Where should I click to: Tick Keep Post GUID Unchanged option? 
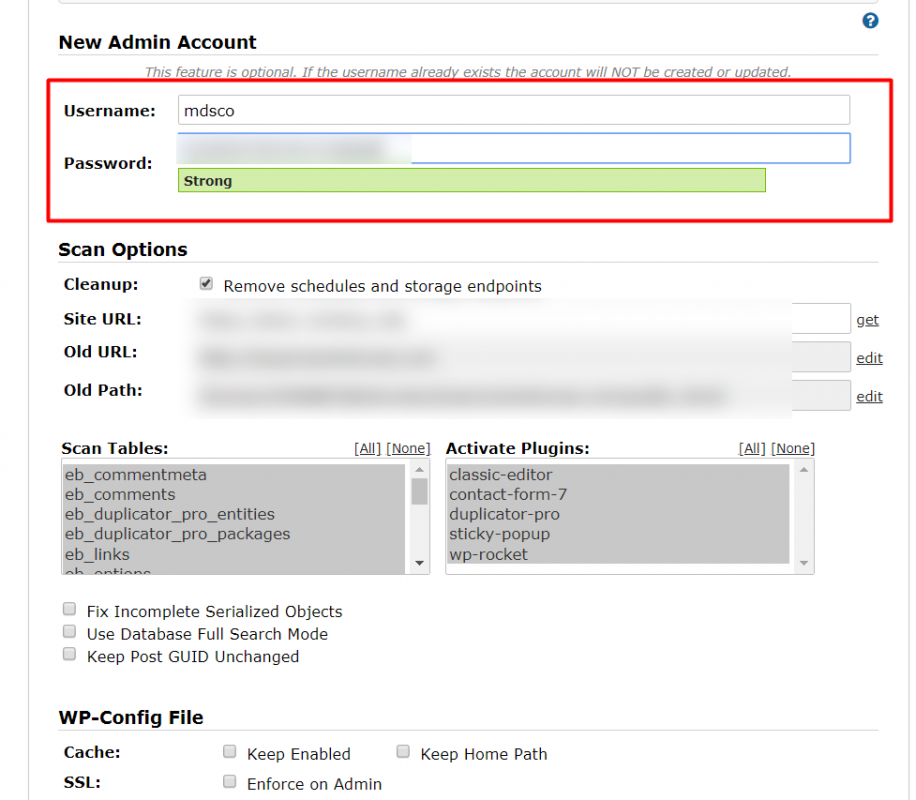pos(70,654)
